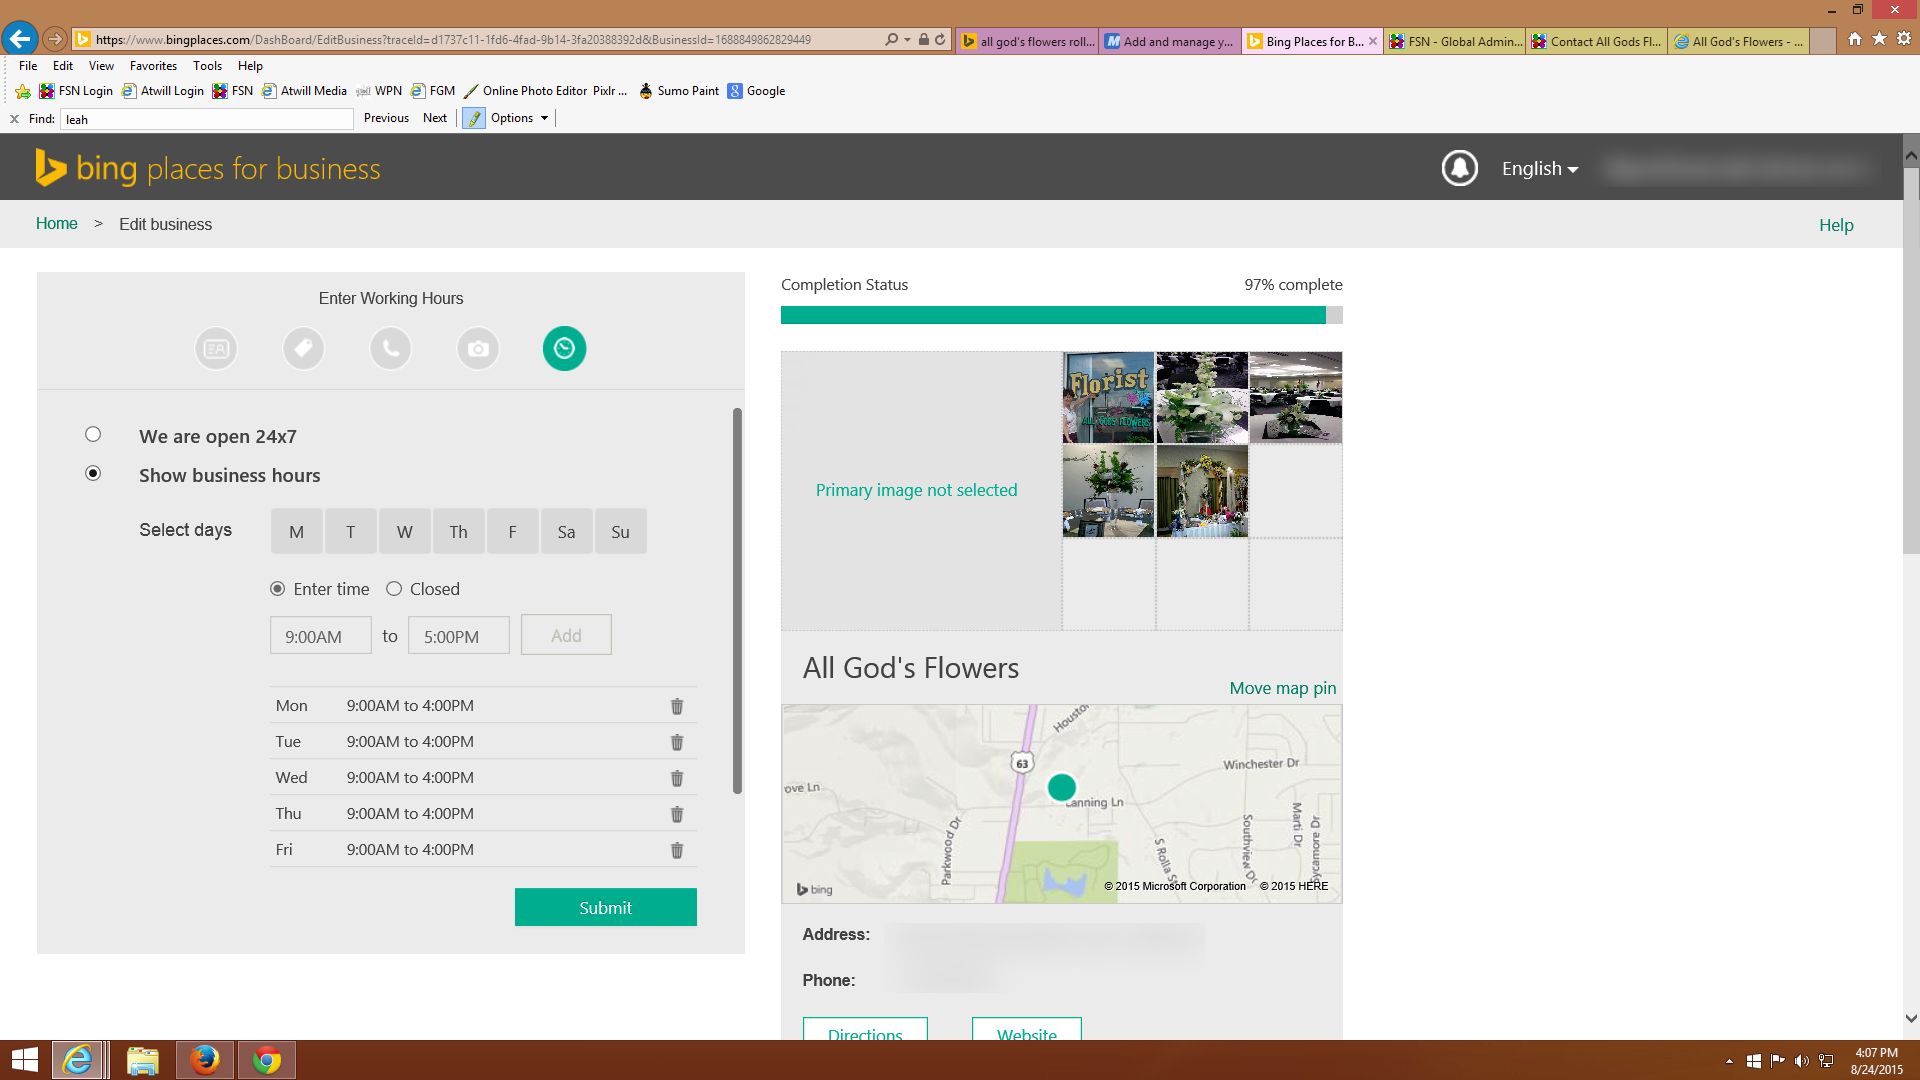Select 'We are open 24x7' option
1920x1080 pixels.
(x=93, y=434)
